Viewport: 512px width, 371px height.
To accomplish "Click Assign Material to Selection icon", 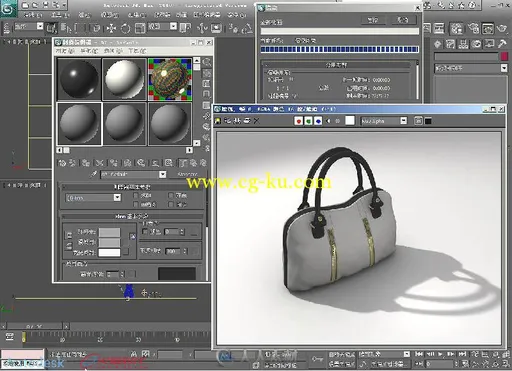I will [86, 163].
